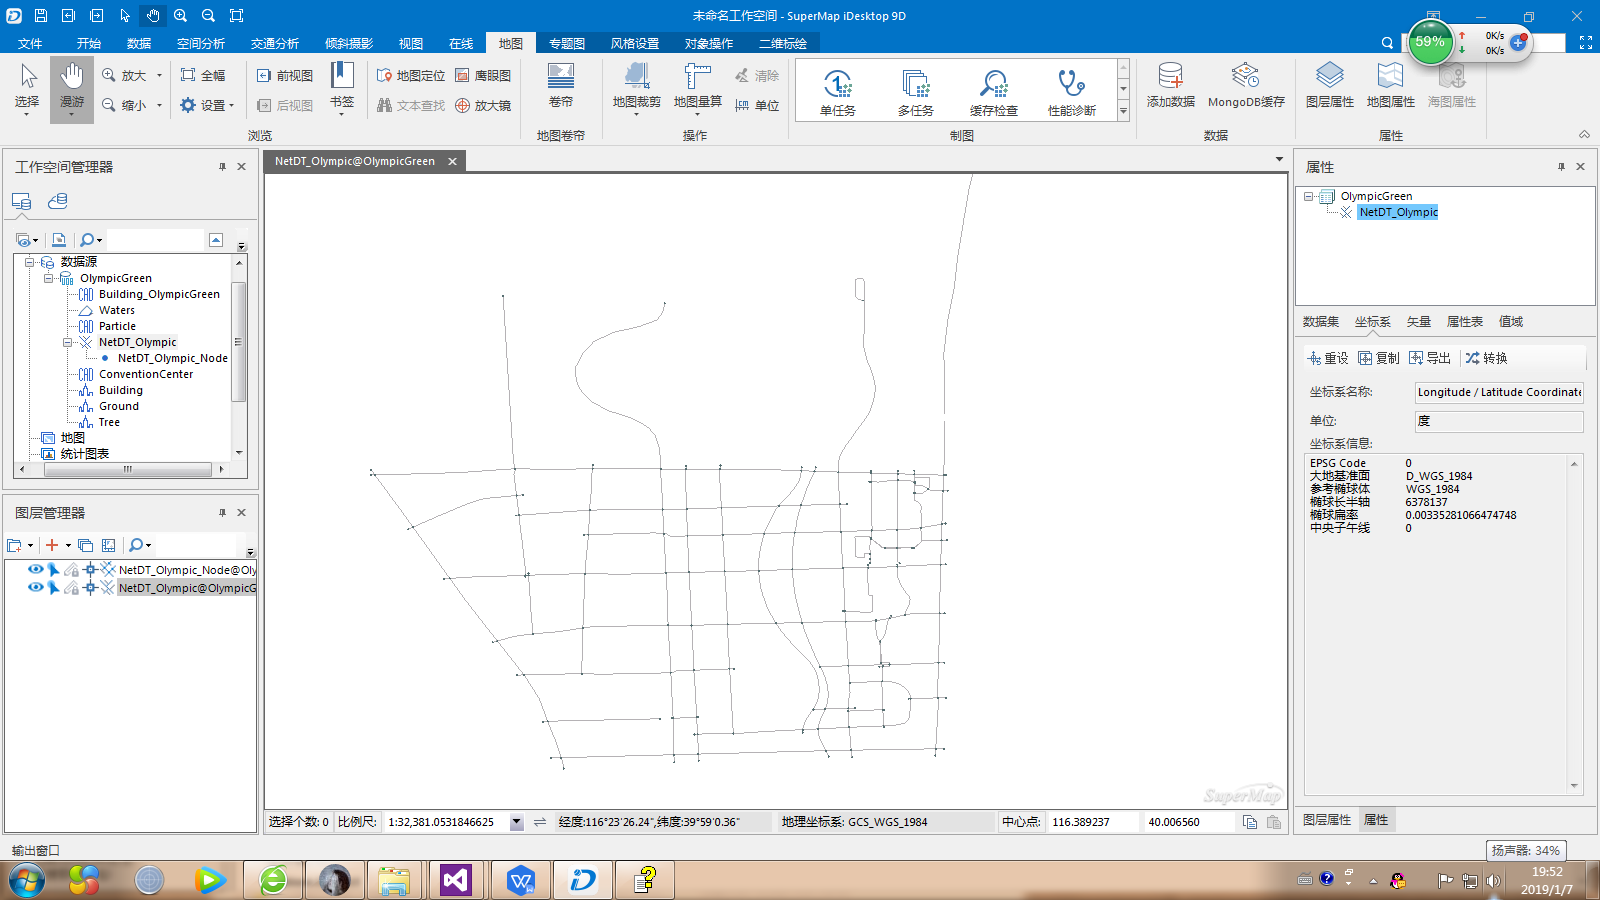Click the copy coordinates icon in status bar

tap(1250, 822)
